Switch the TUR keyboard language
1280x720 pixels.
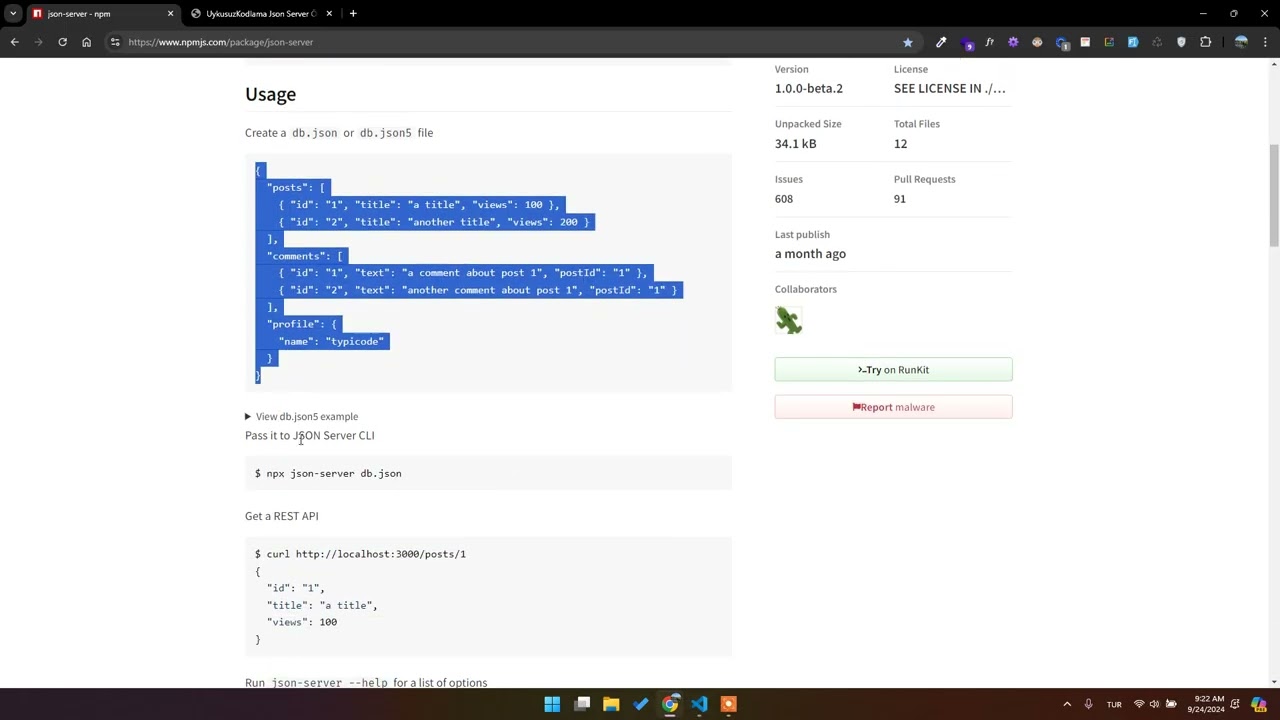click(1114, 704)
